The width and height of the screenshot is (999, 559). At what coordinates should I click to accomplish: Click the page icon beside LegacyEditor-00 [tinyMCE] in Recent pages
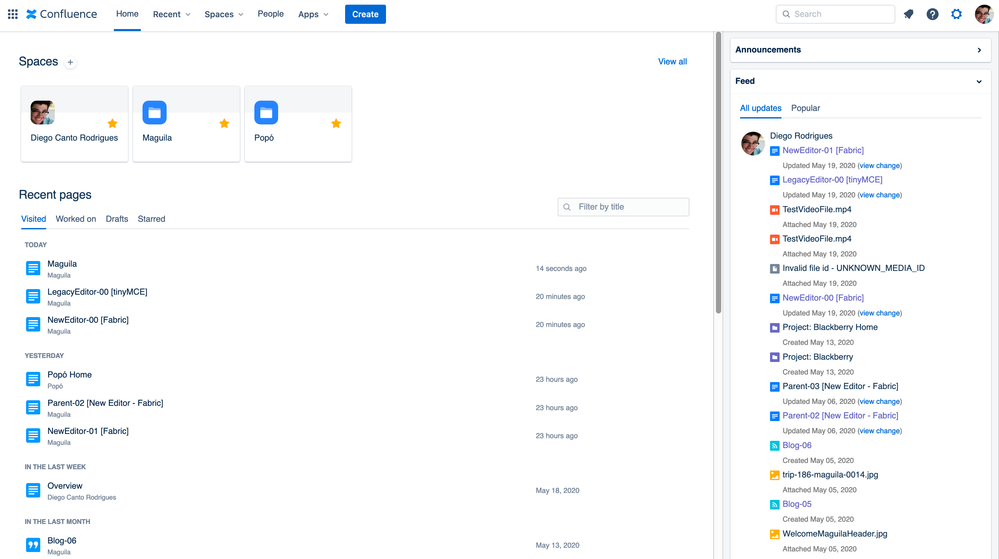pos(33,296)
